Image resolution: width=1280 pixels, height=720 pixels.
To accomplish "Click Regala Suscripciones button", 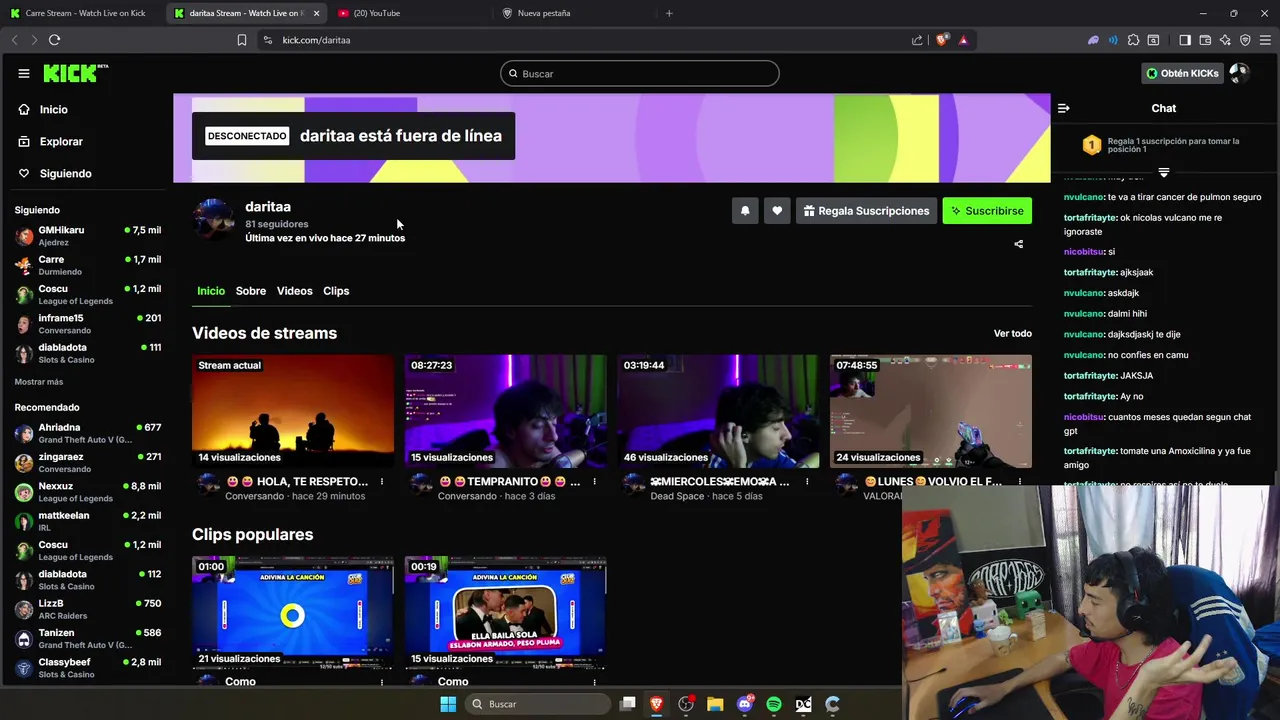I will click(x=865, y=211).
